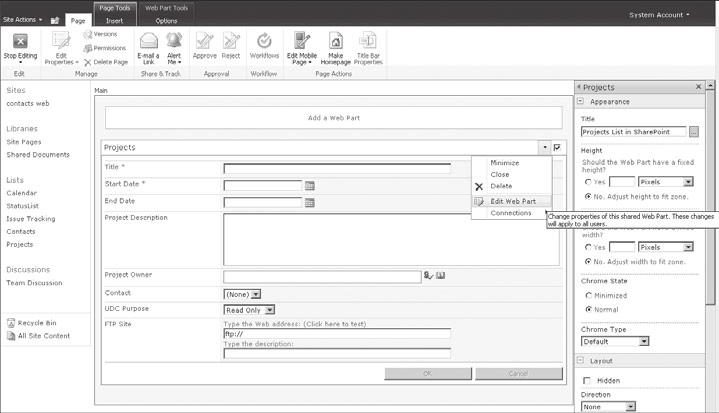Select Yes for fixed height
Viewport: 719px width, 413px height.
[588, 182]
